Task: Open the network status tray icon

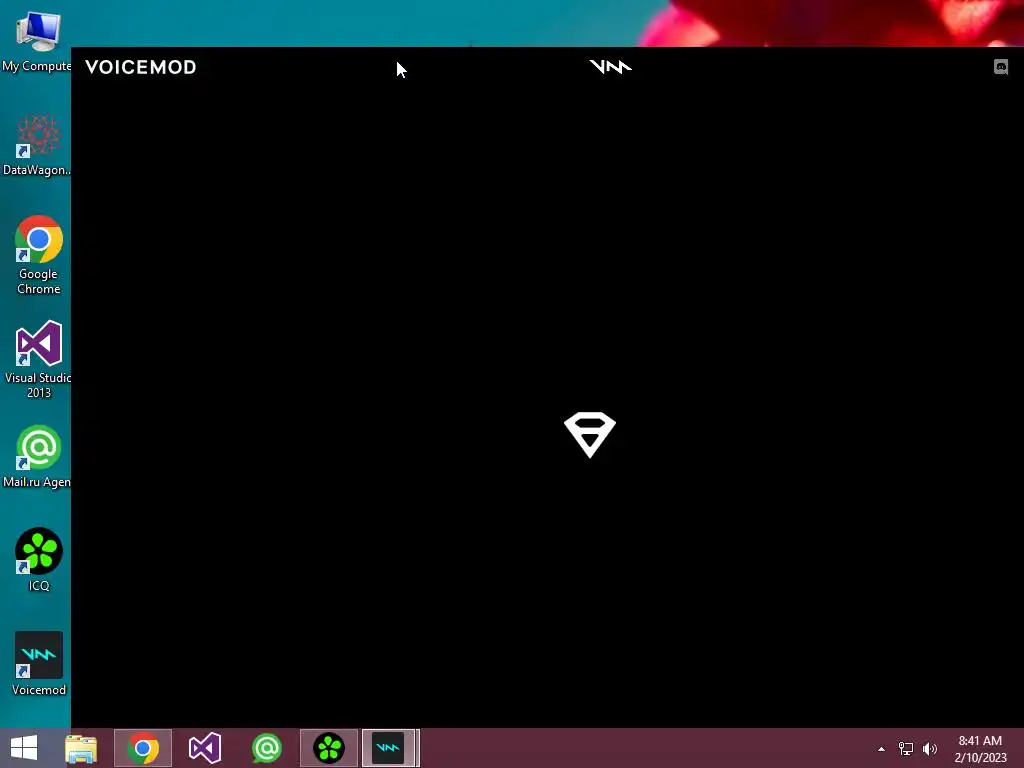Action: pyautogui.click(x=906, y=749)
